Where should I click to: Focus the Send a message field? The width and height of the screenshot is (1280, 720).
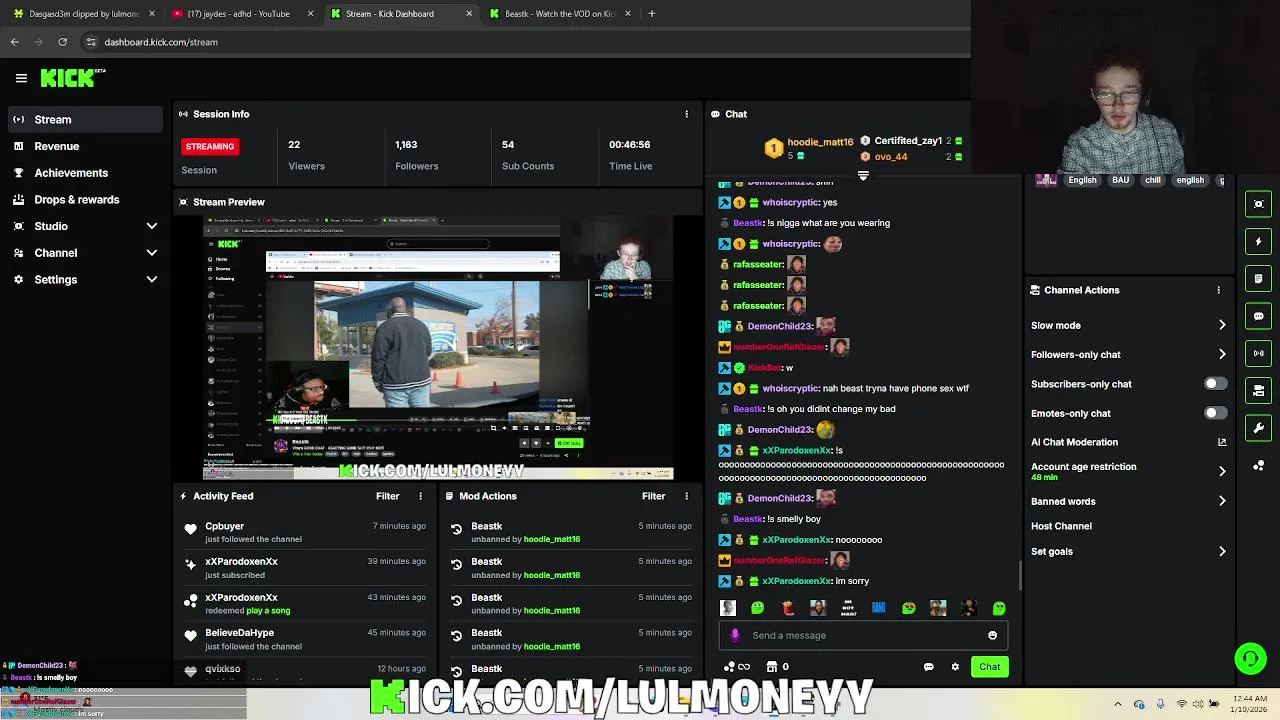click(863, 635)
